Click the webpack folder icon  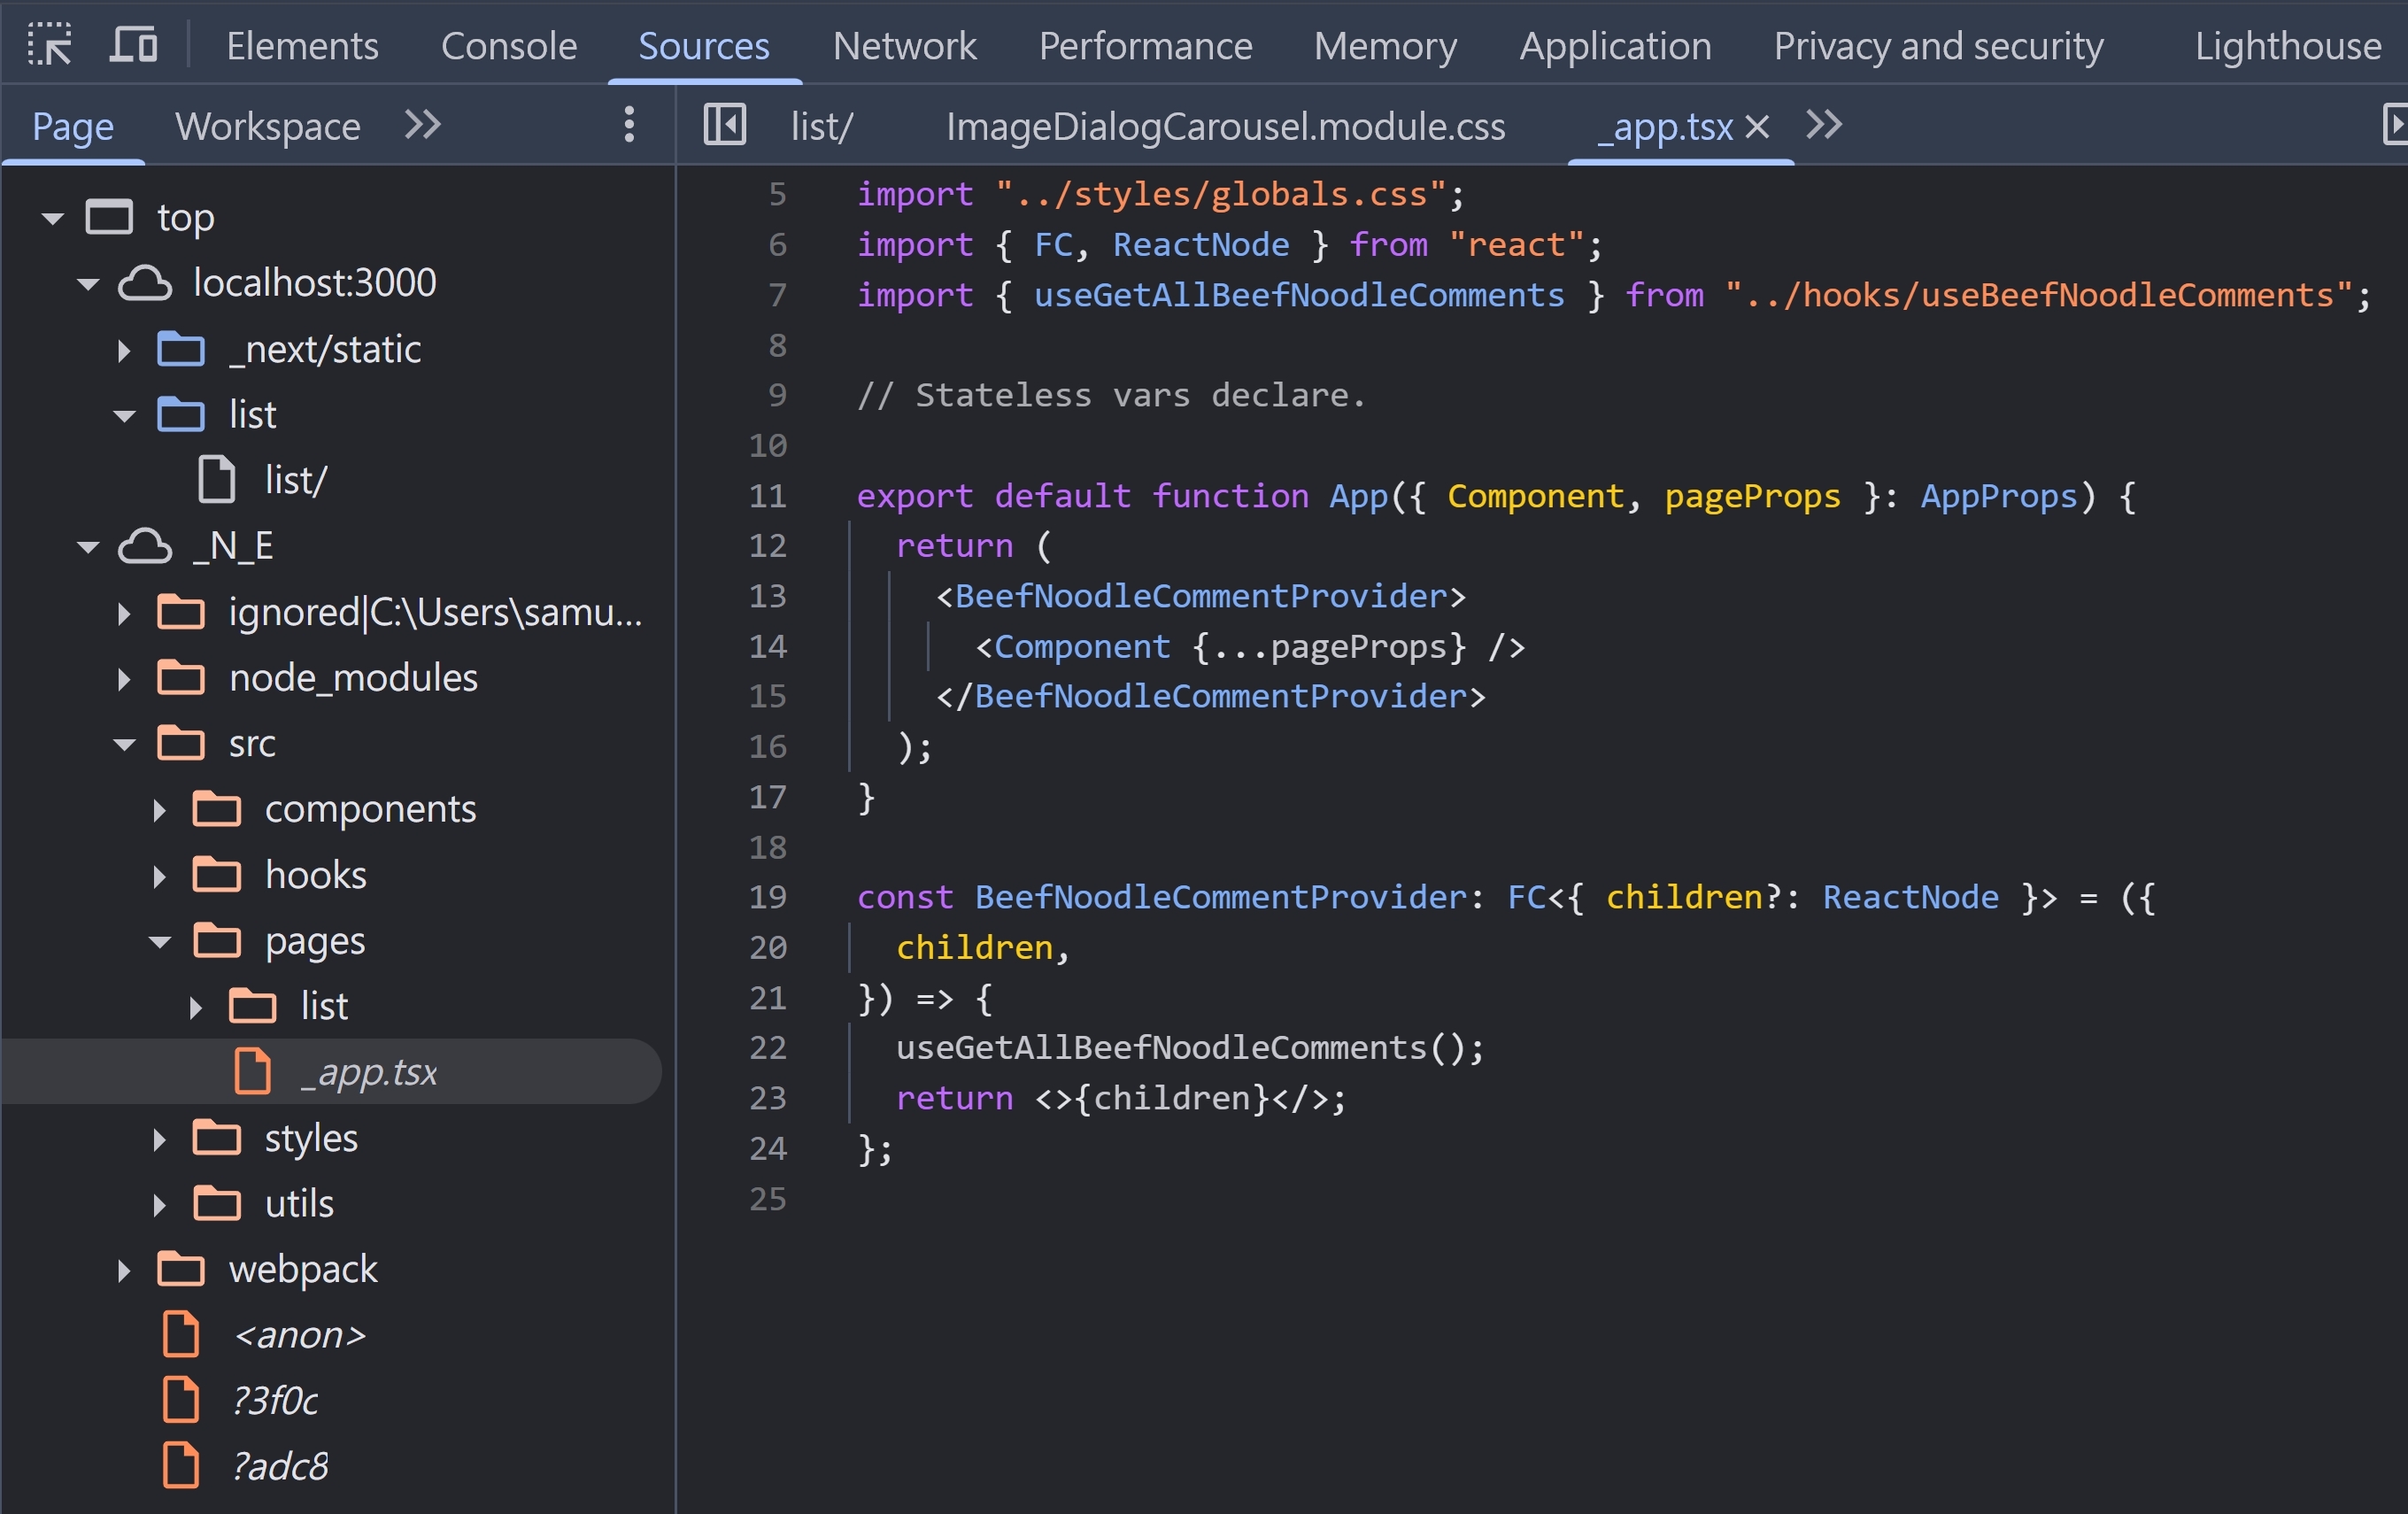pyautogui.click(x=181, y=1269)
